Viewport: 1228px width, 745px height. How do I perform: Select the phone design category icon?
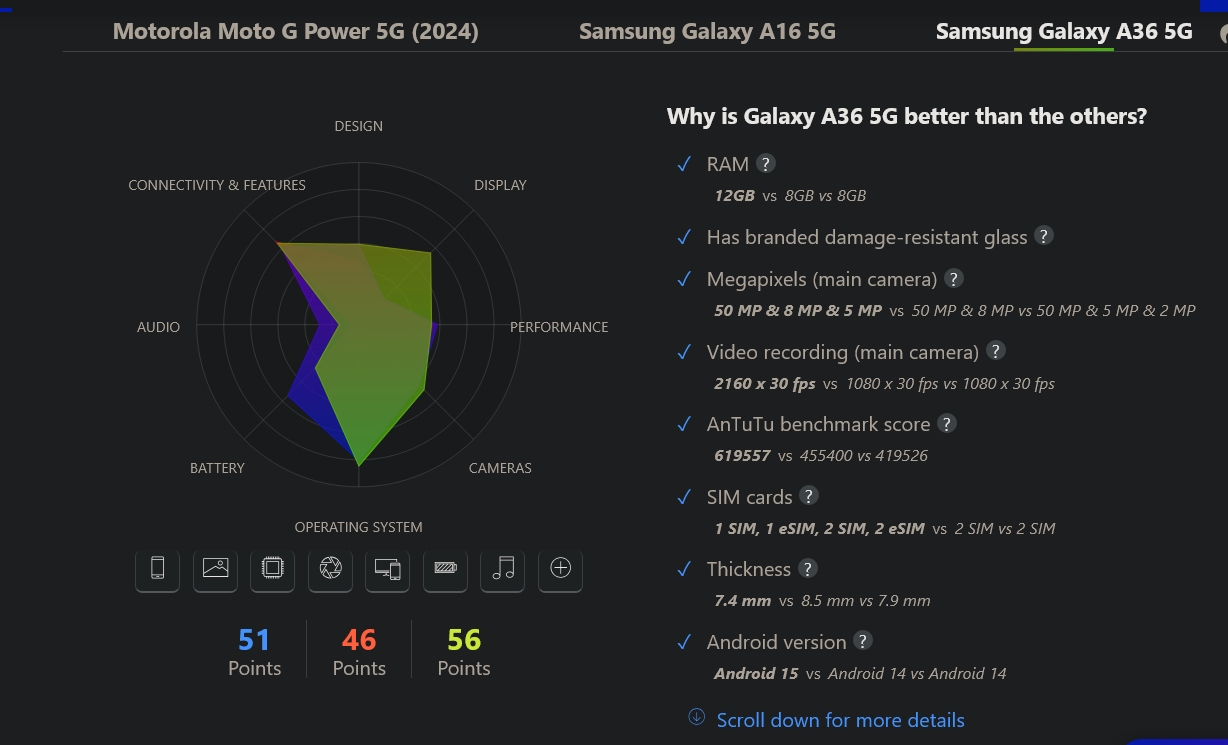click(157, 568)
